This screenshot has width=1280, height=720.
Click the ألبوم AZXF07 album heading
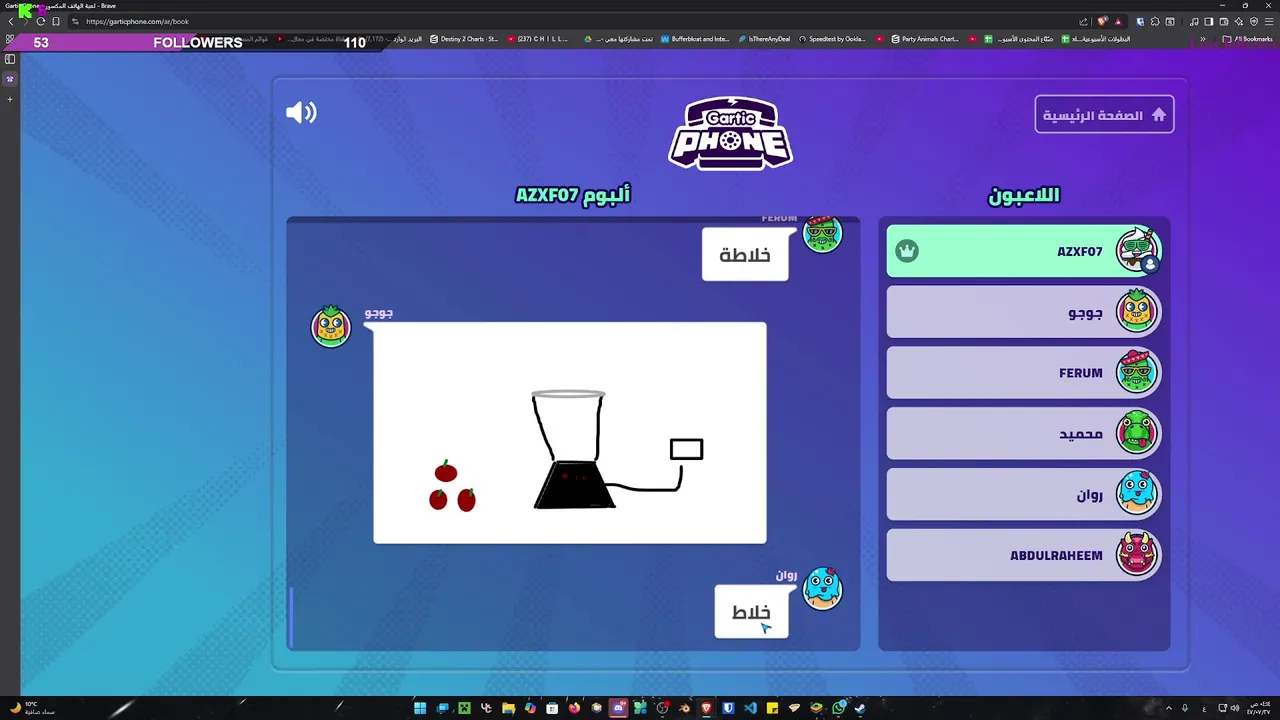(573, 195)
